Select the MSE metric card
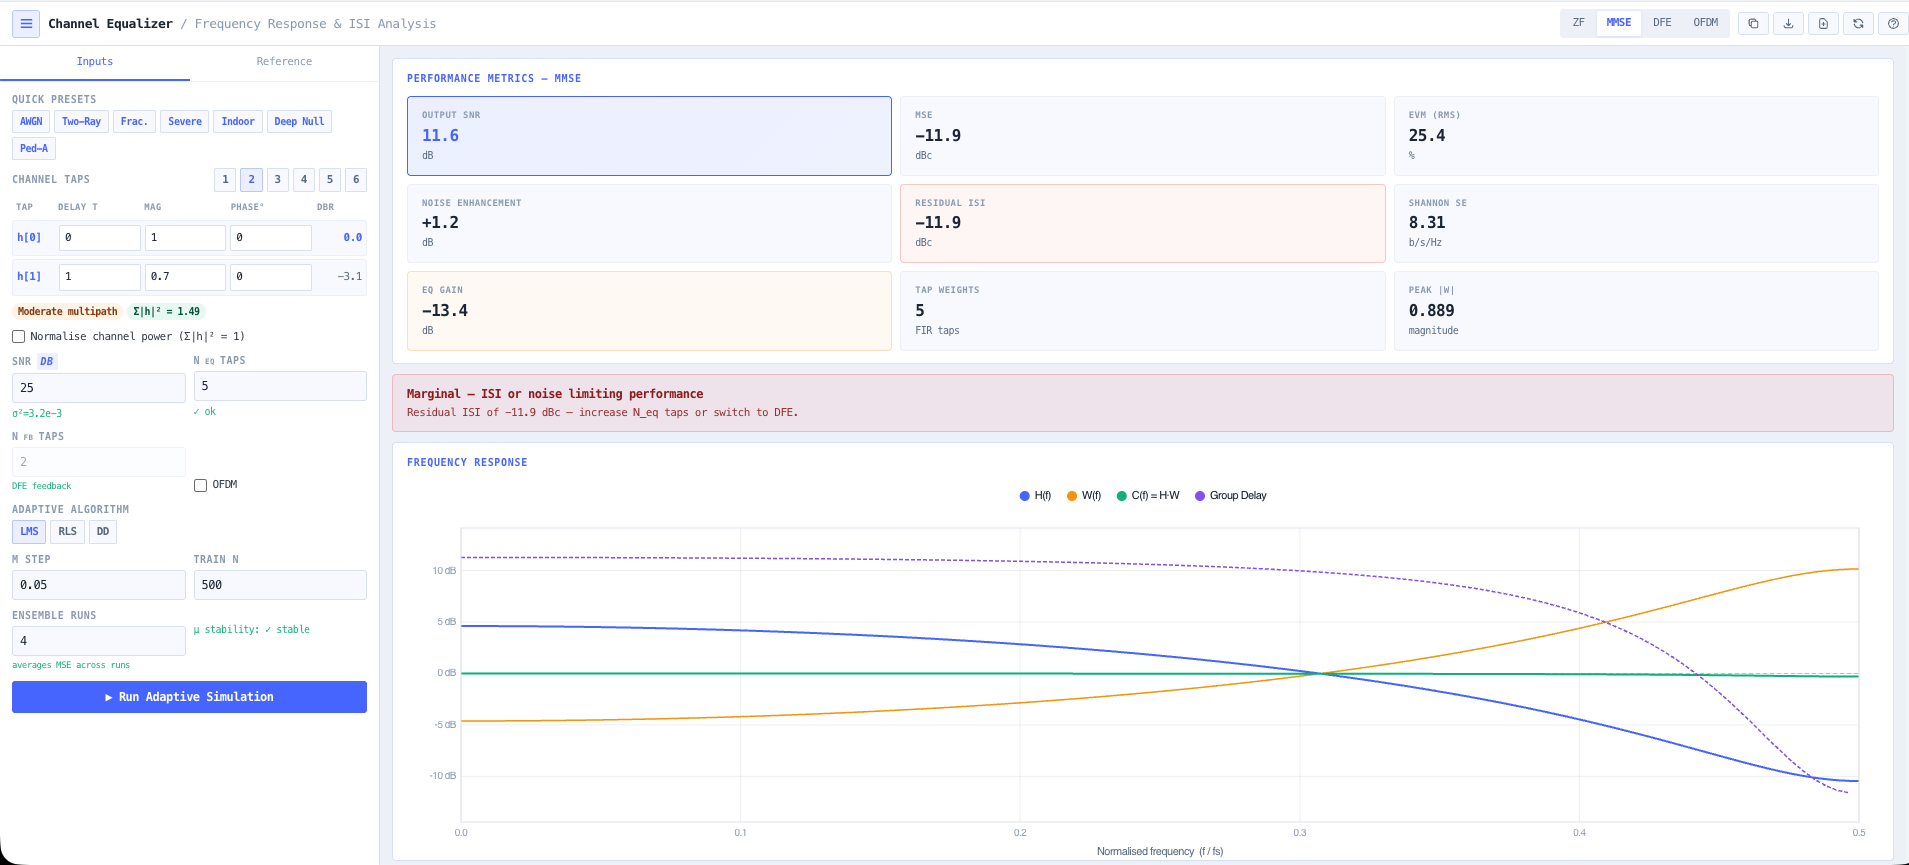Viewport: 1909px width, 865px height. click(1143, 136)
